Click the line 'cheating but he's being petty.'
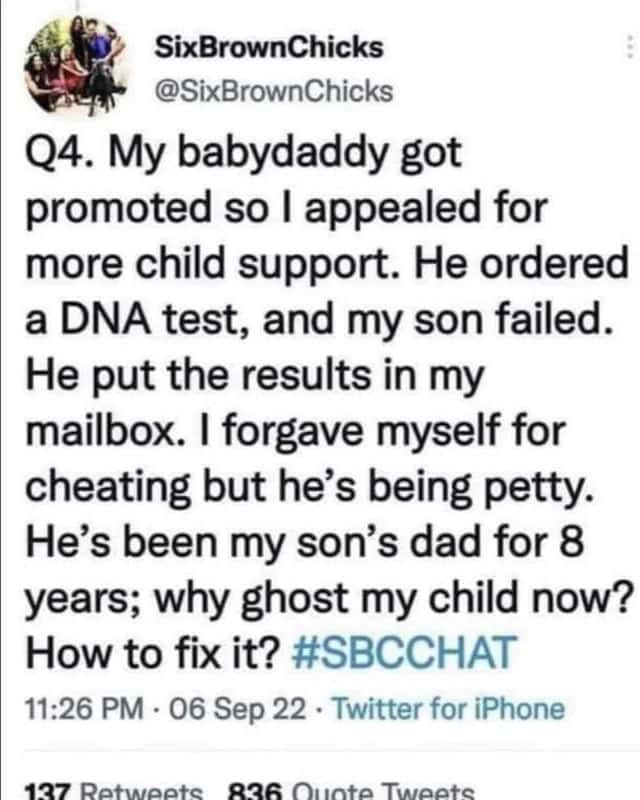 click(x=310, y=488)
